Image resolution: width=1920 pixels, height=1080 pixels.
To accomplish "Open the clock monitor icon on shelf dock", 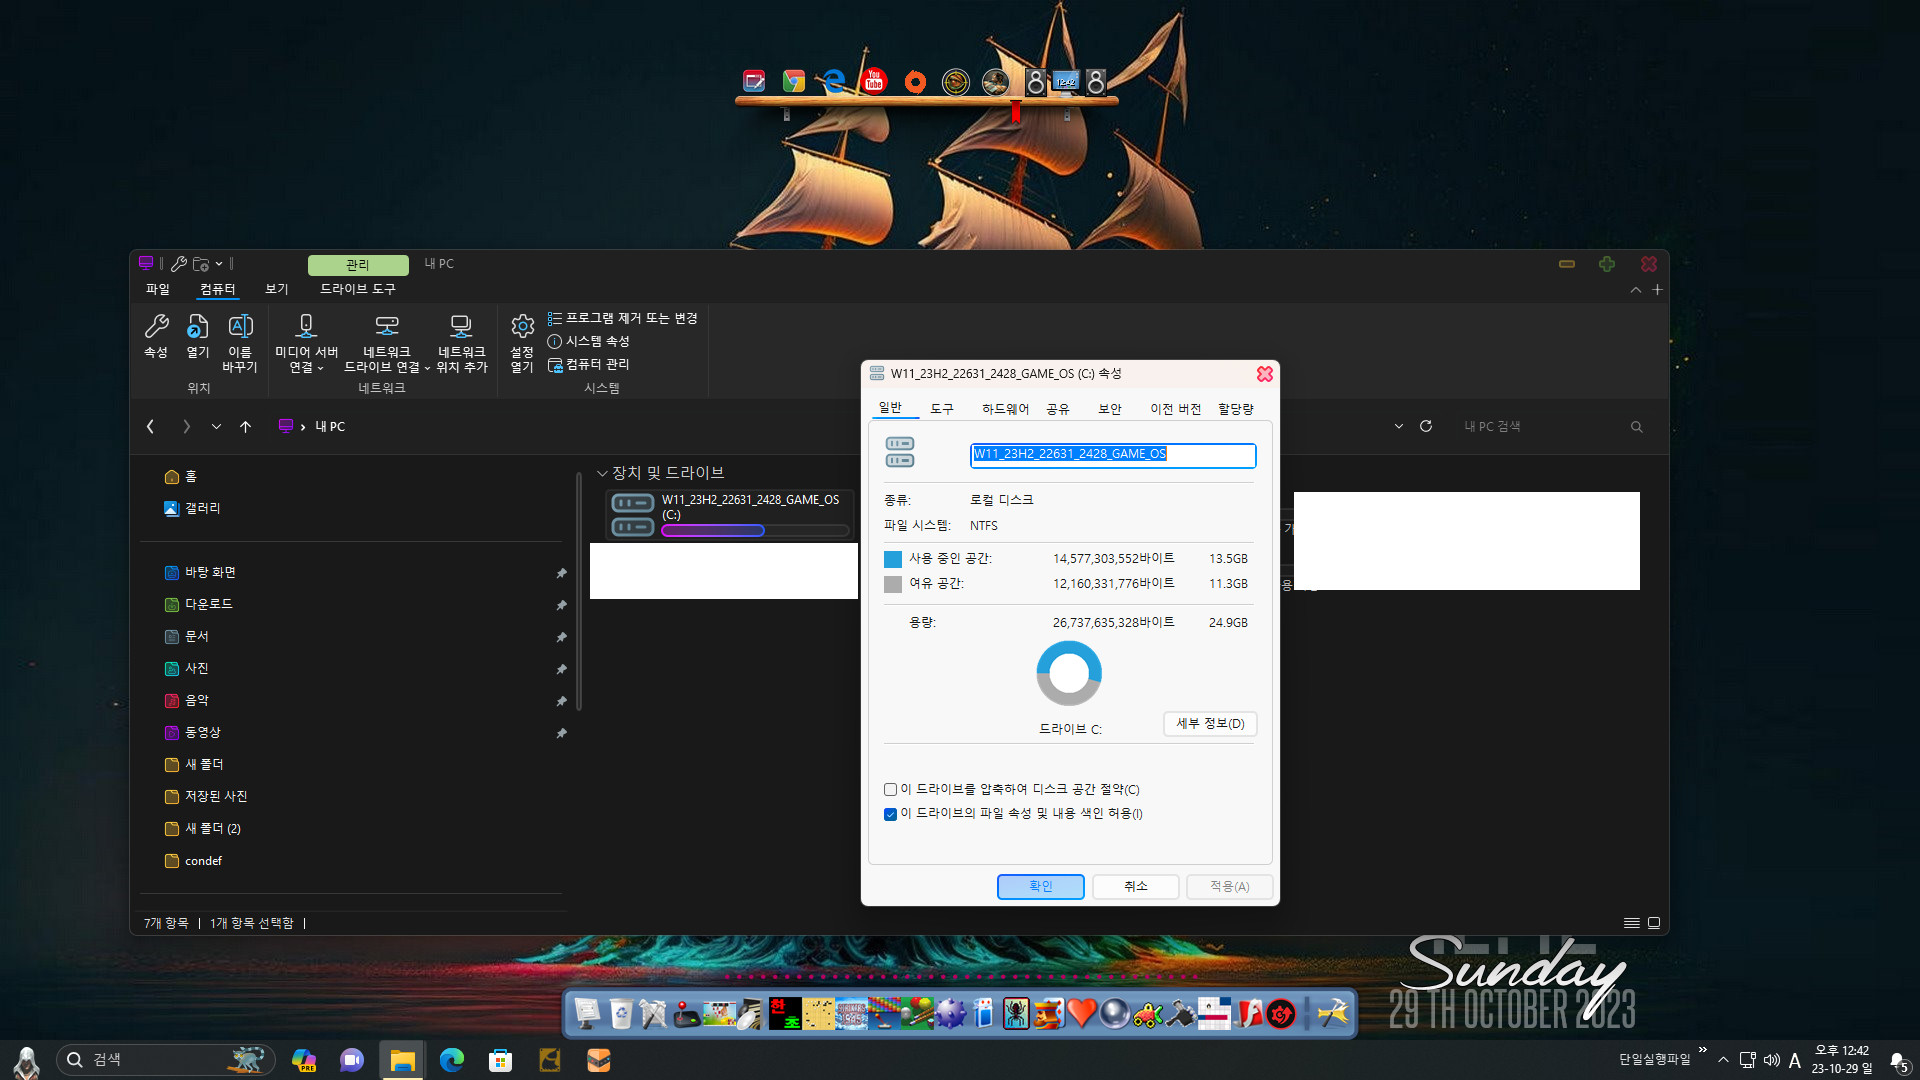I will 1066,82.
